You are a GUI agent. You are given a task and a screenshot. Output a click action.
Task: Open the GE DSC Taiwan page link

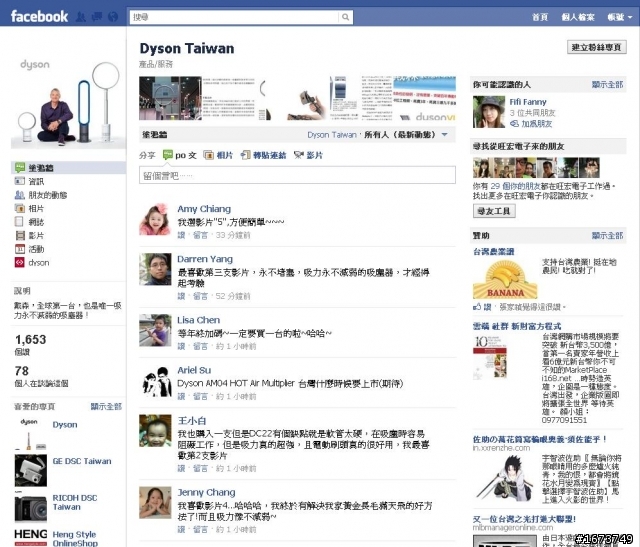pyautogui.click(x=82, y=461)
